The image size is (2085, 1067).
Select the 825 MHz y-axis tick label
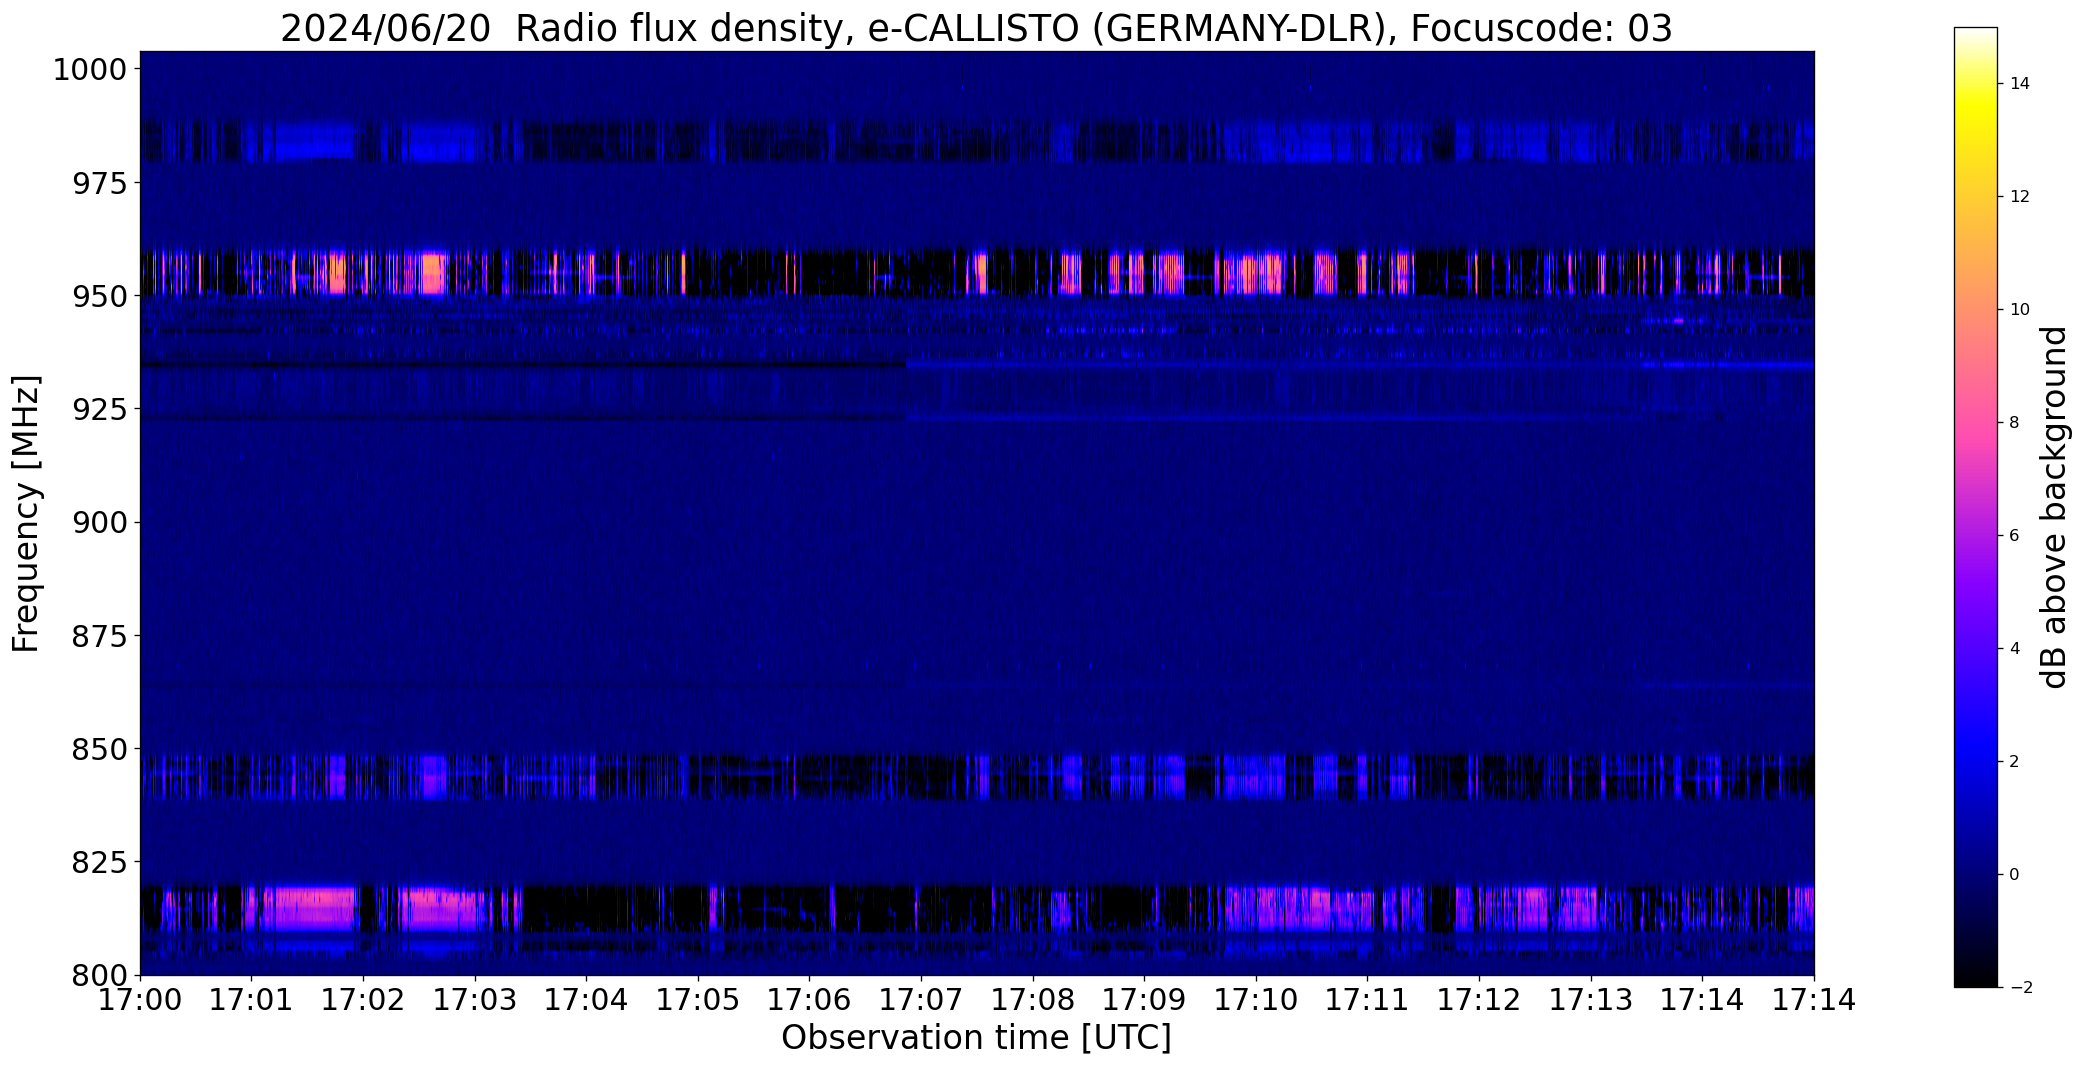tap(100, 861)
